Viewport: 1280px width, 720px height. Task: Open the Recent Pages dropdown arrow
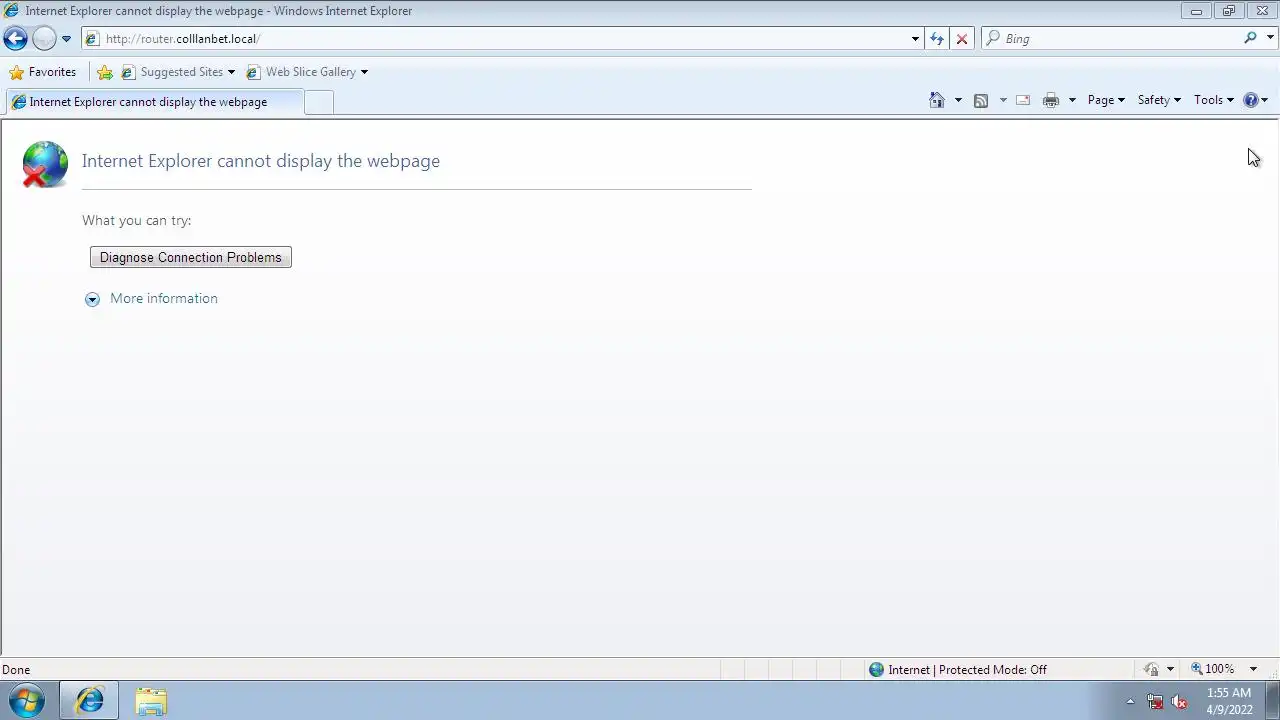click(x=66, y=39)
